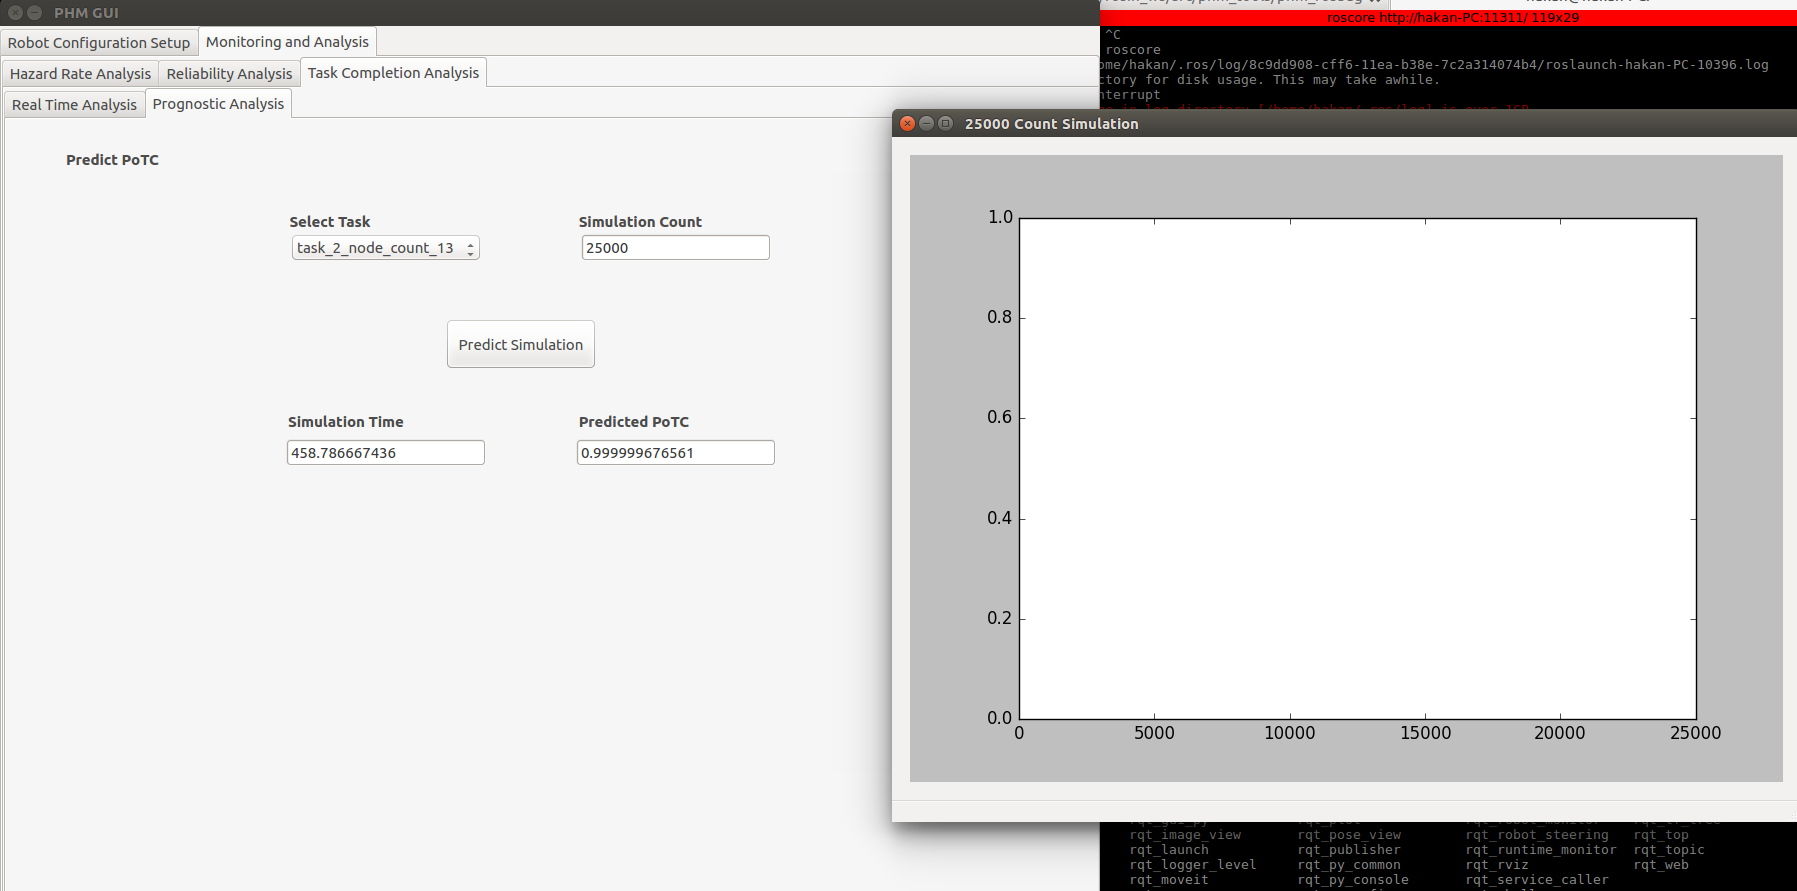Image resolution: width=1797 pixels, height=891 pixels.
Task: Click the 5000 x-axis tick label
Action: (x=1154, y=733)
